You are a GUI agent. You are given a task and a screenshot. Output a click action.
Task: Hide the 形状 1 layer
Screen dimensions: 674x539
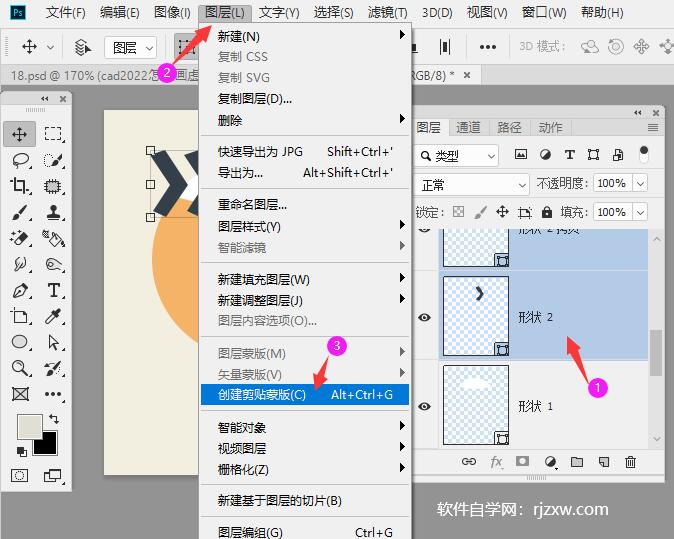pos(424,407)
